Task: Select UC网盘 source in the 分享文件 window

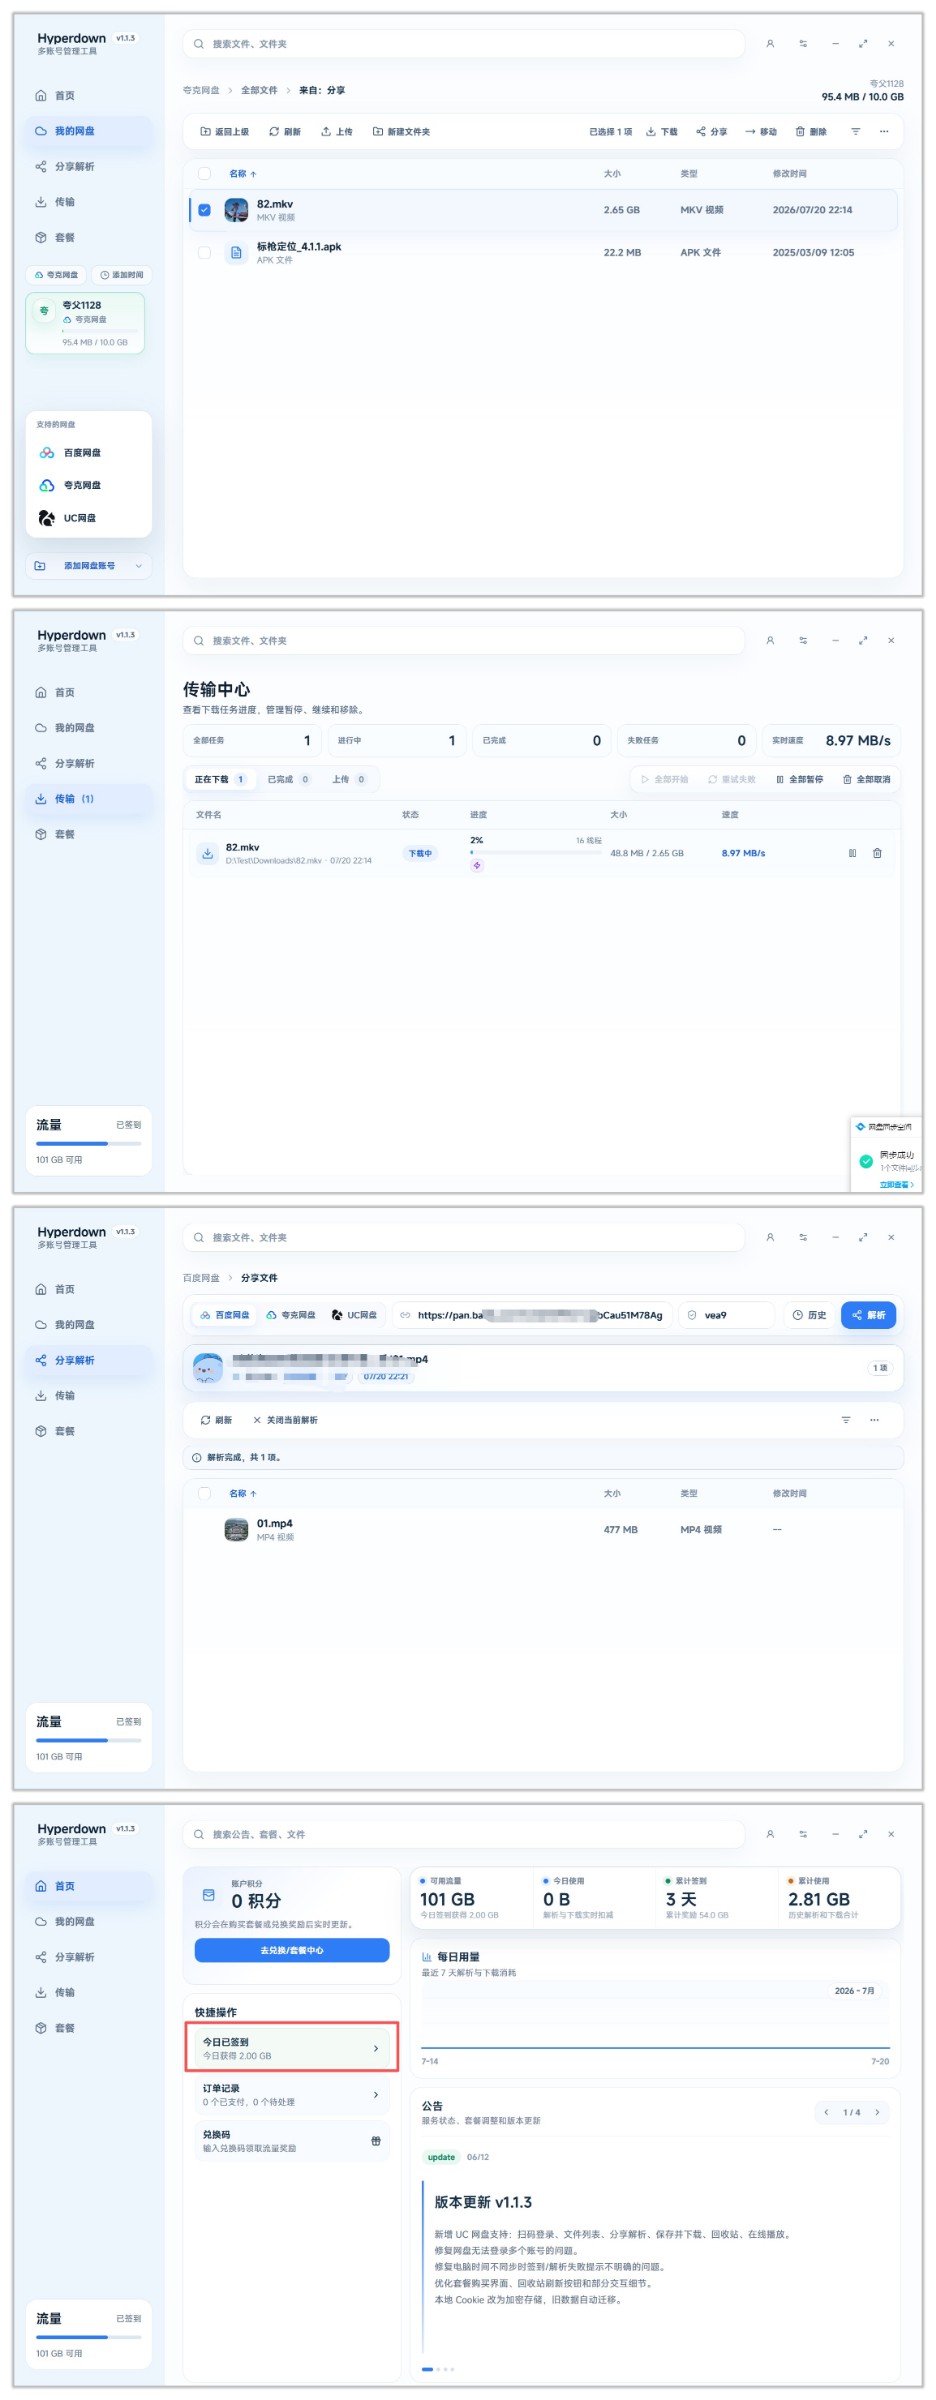Action: (355, 1315)
